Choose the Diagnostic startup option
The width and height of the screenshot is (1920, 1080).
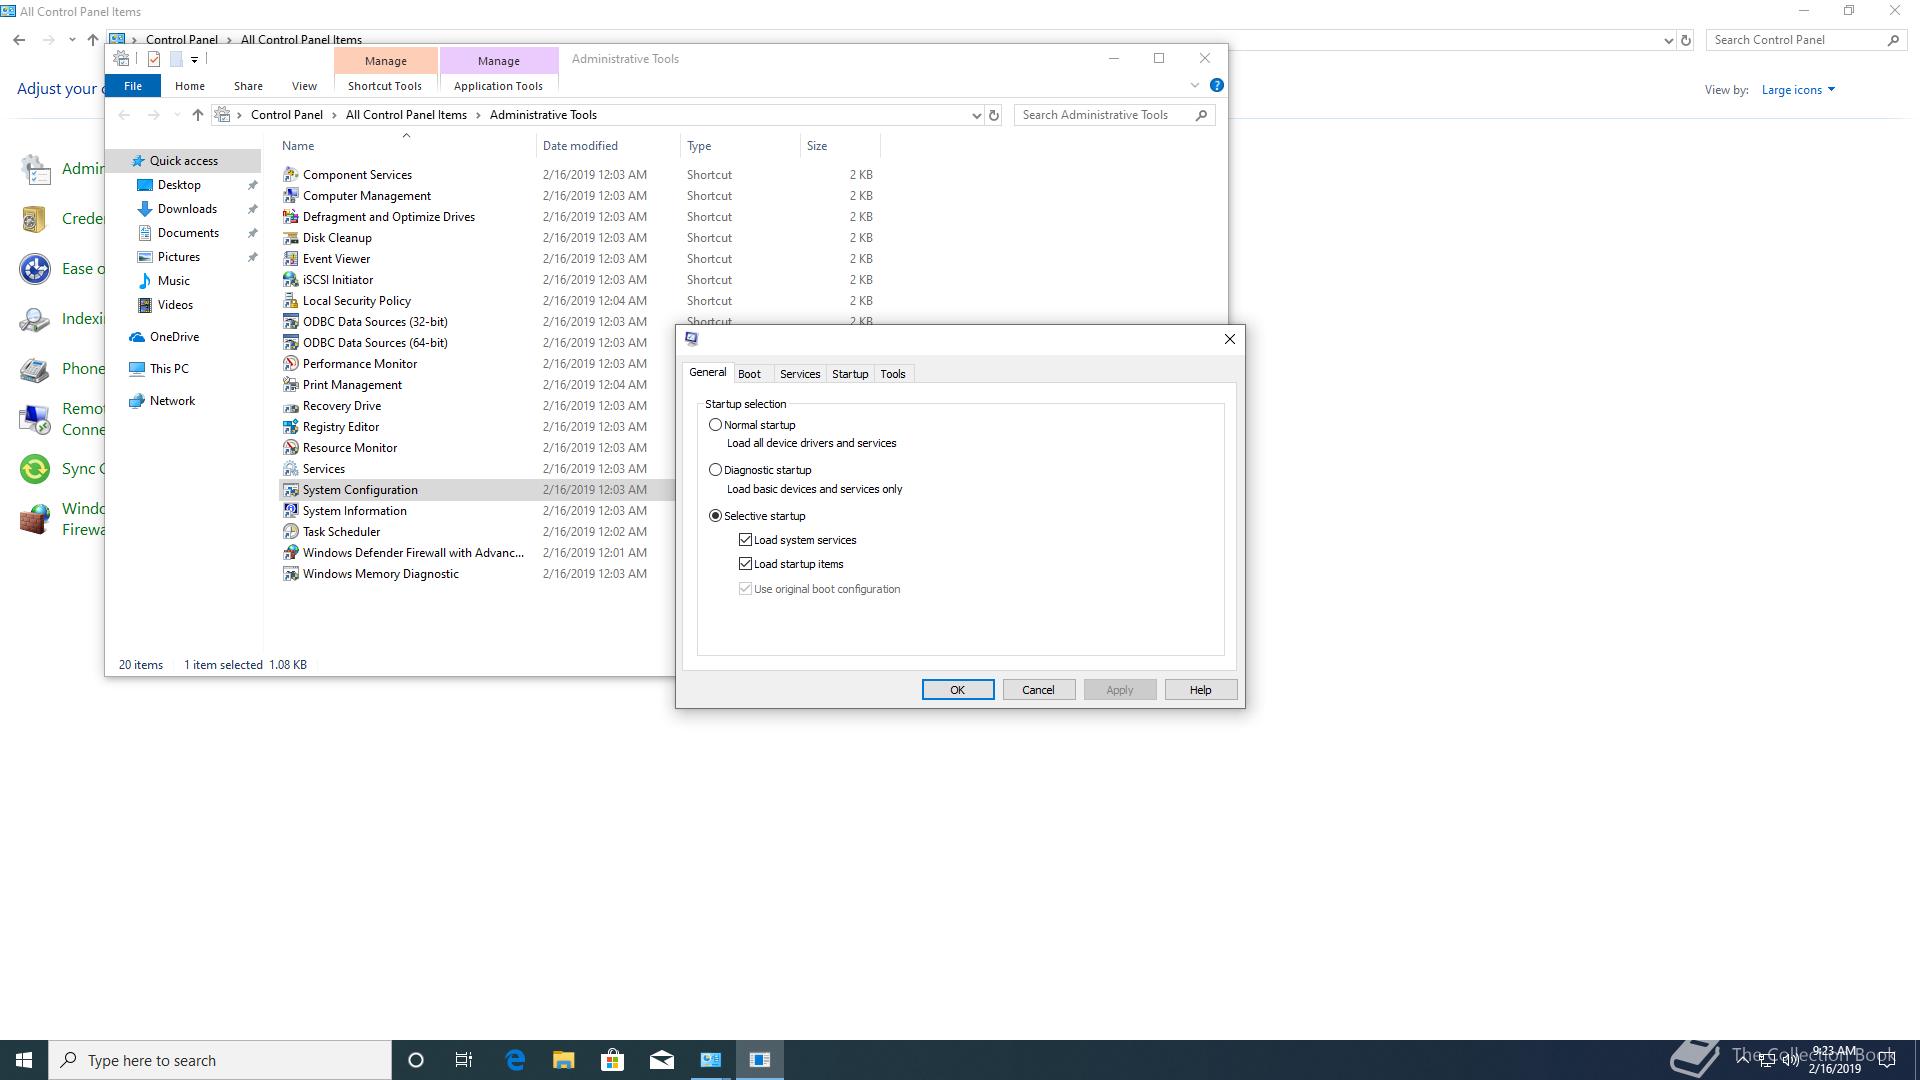pos(715,470)
